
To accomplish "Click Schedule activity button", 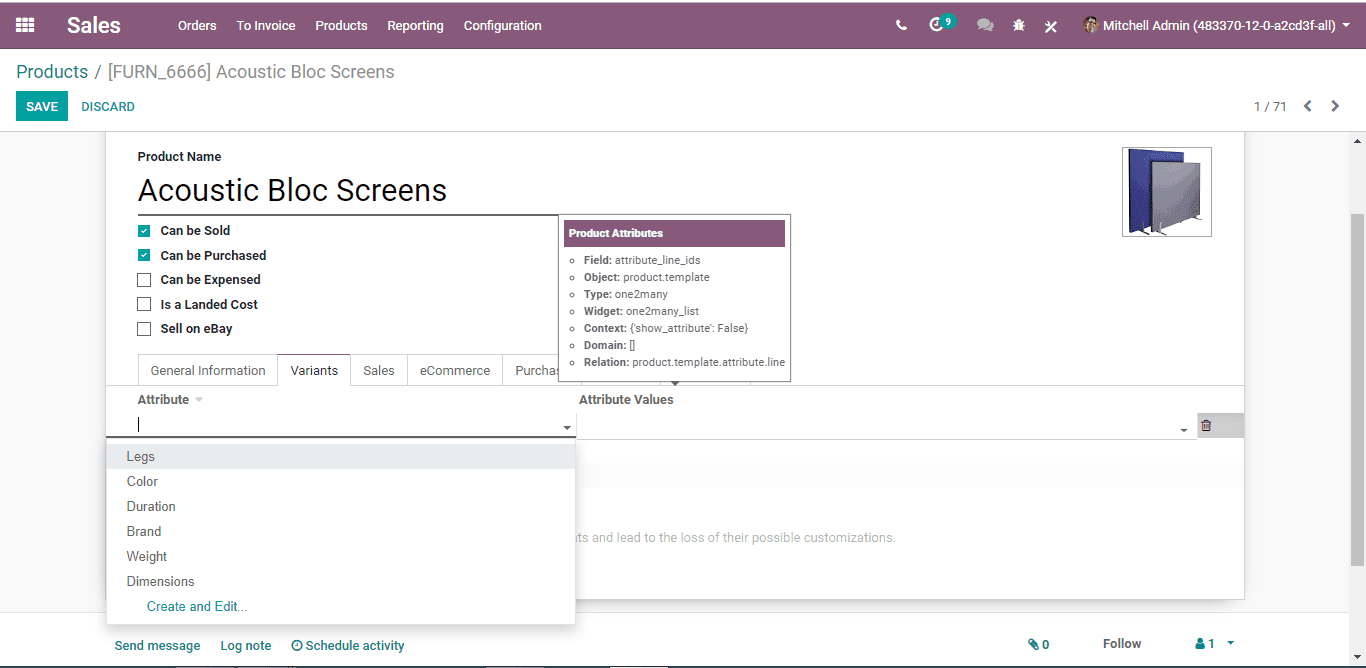I will pyautogui.click(x=348, y=646).
